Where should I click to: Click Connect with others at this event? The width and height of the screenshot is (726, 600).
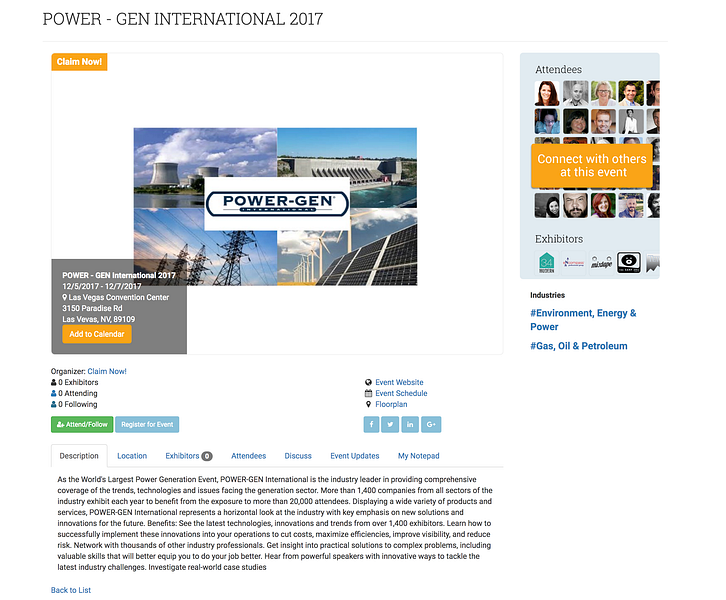coord(592,166)
